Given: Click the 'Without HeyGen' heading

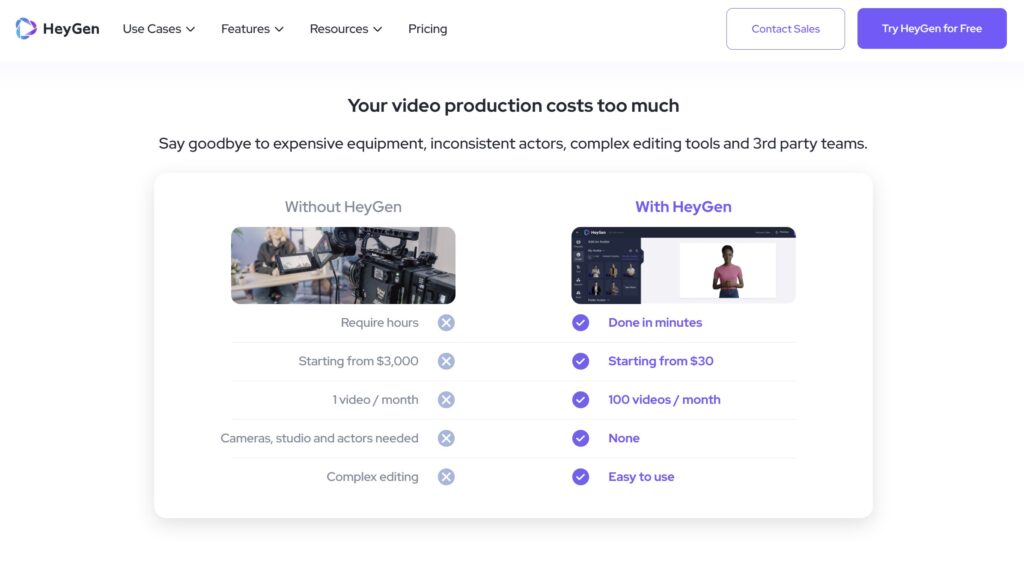Looking at the screenshot, I should 343,207.
